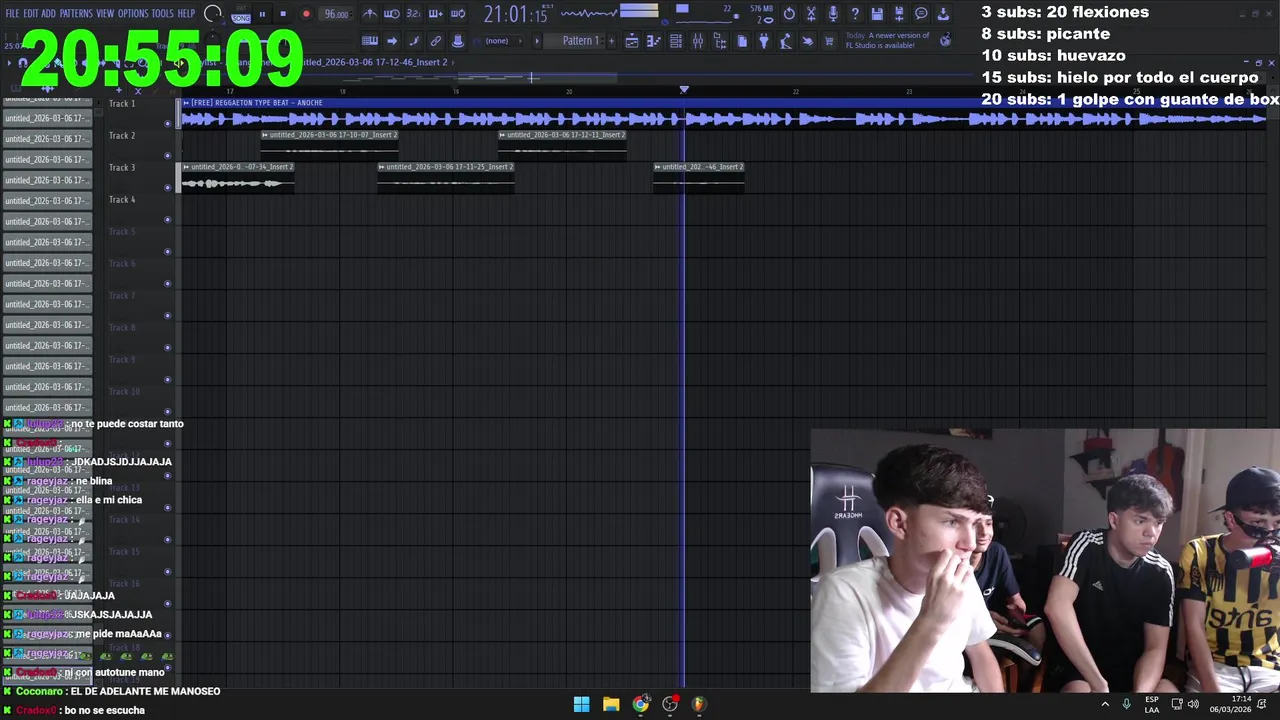Toggle note/clip grouping link icon
Viewport: 1280px width, 720px height.
pyautogui.click(x=435, y=41)
